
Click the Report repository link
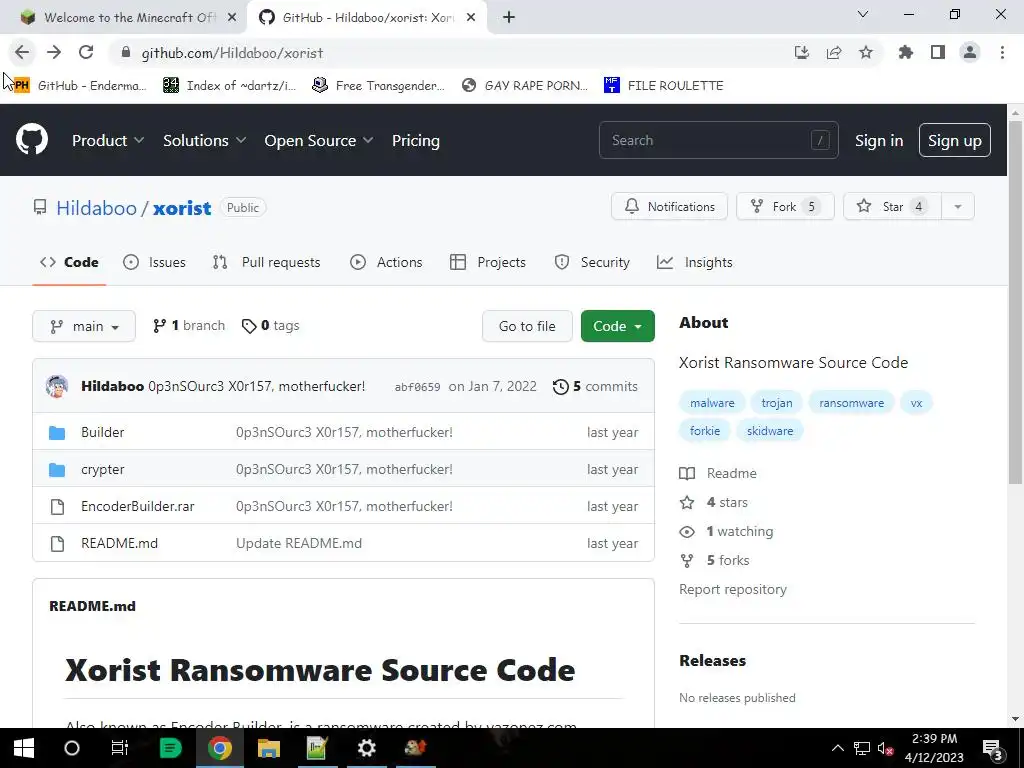(x=733, y=589)
